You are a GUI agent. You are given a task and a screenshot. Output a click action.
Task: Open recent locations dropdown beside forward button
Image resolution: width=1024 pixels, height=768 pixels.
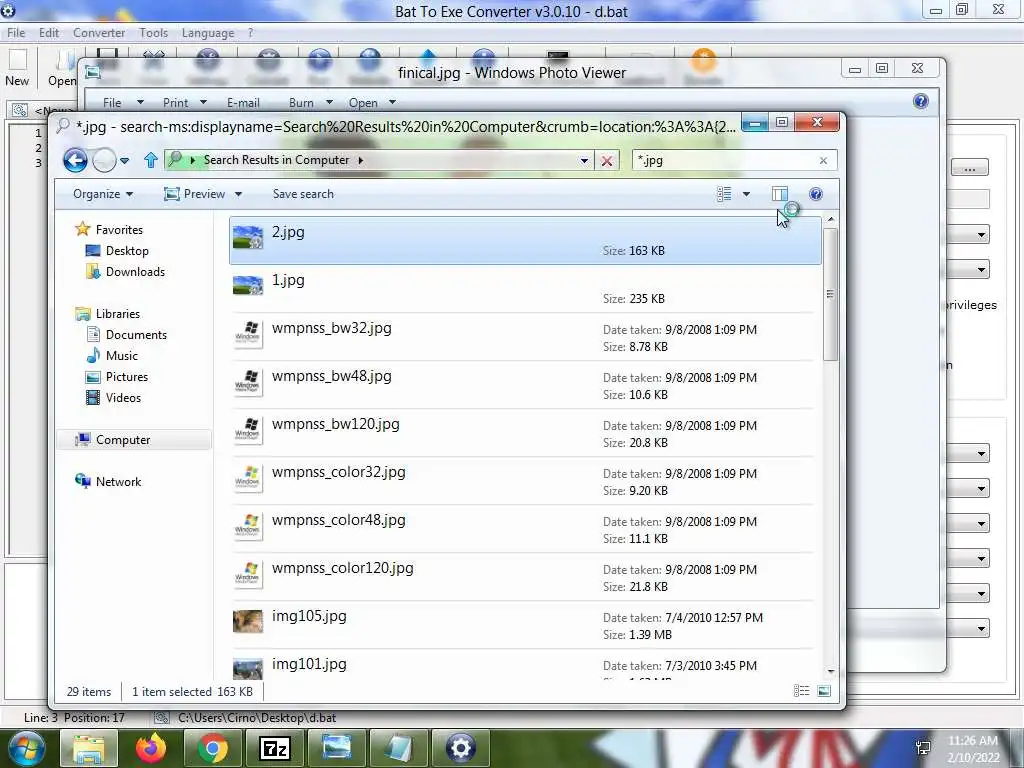pos(125,161)
